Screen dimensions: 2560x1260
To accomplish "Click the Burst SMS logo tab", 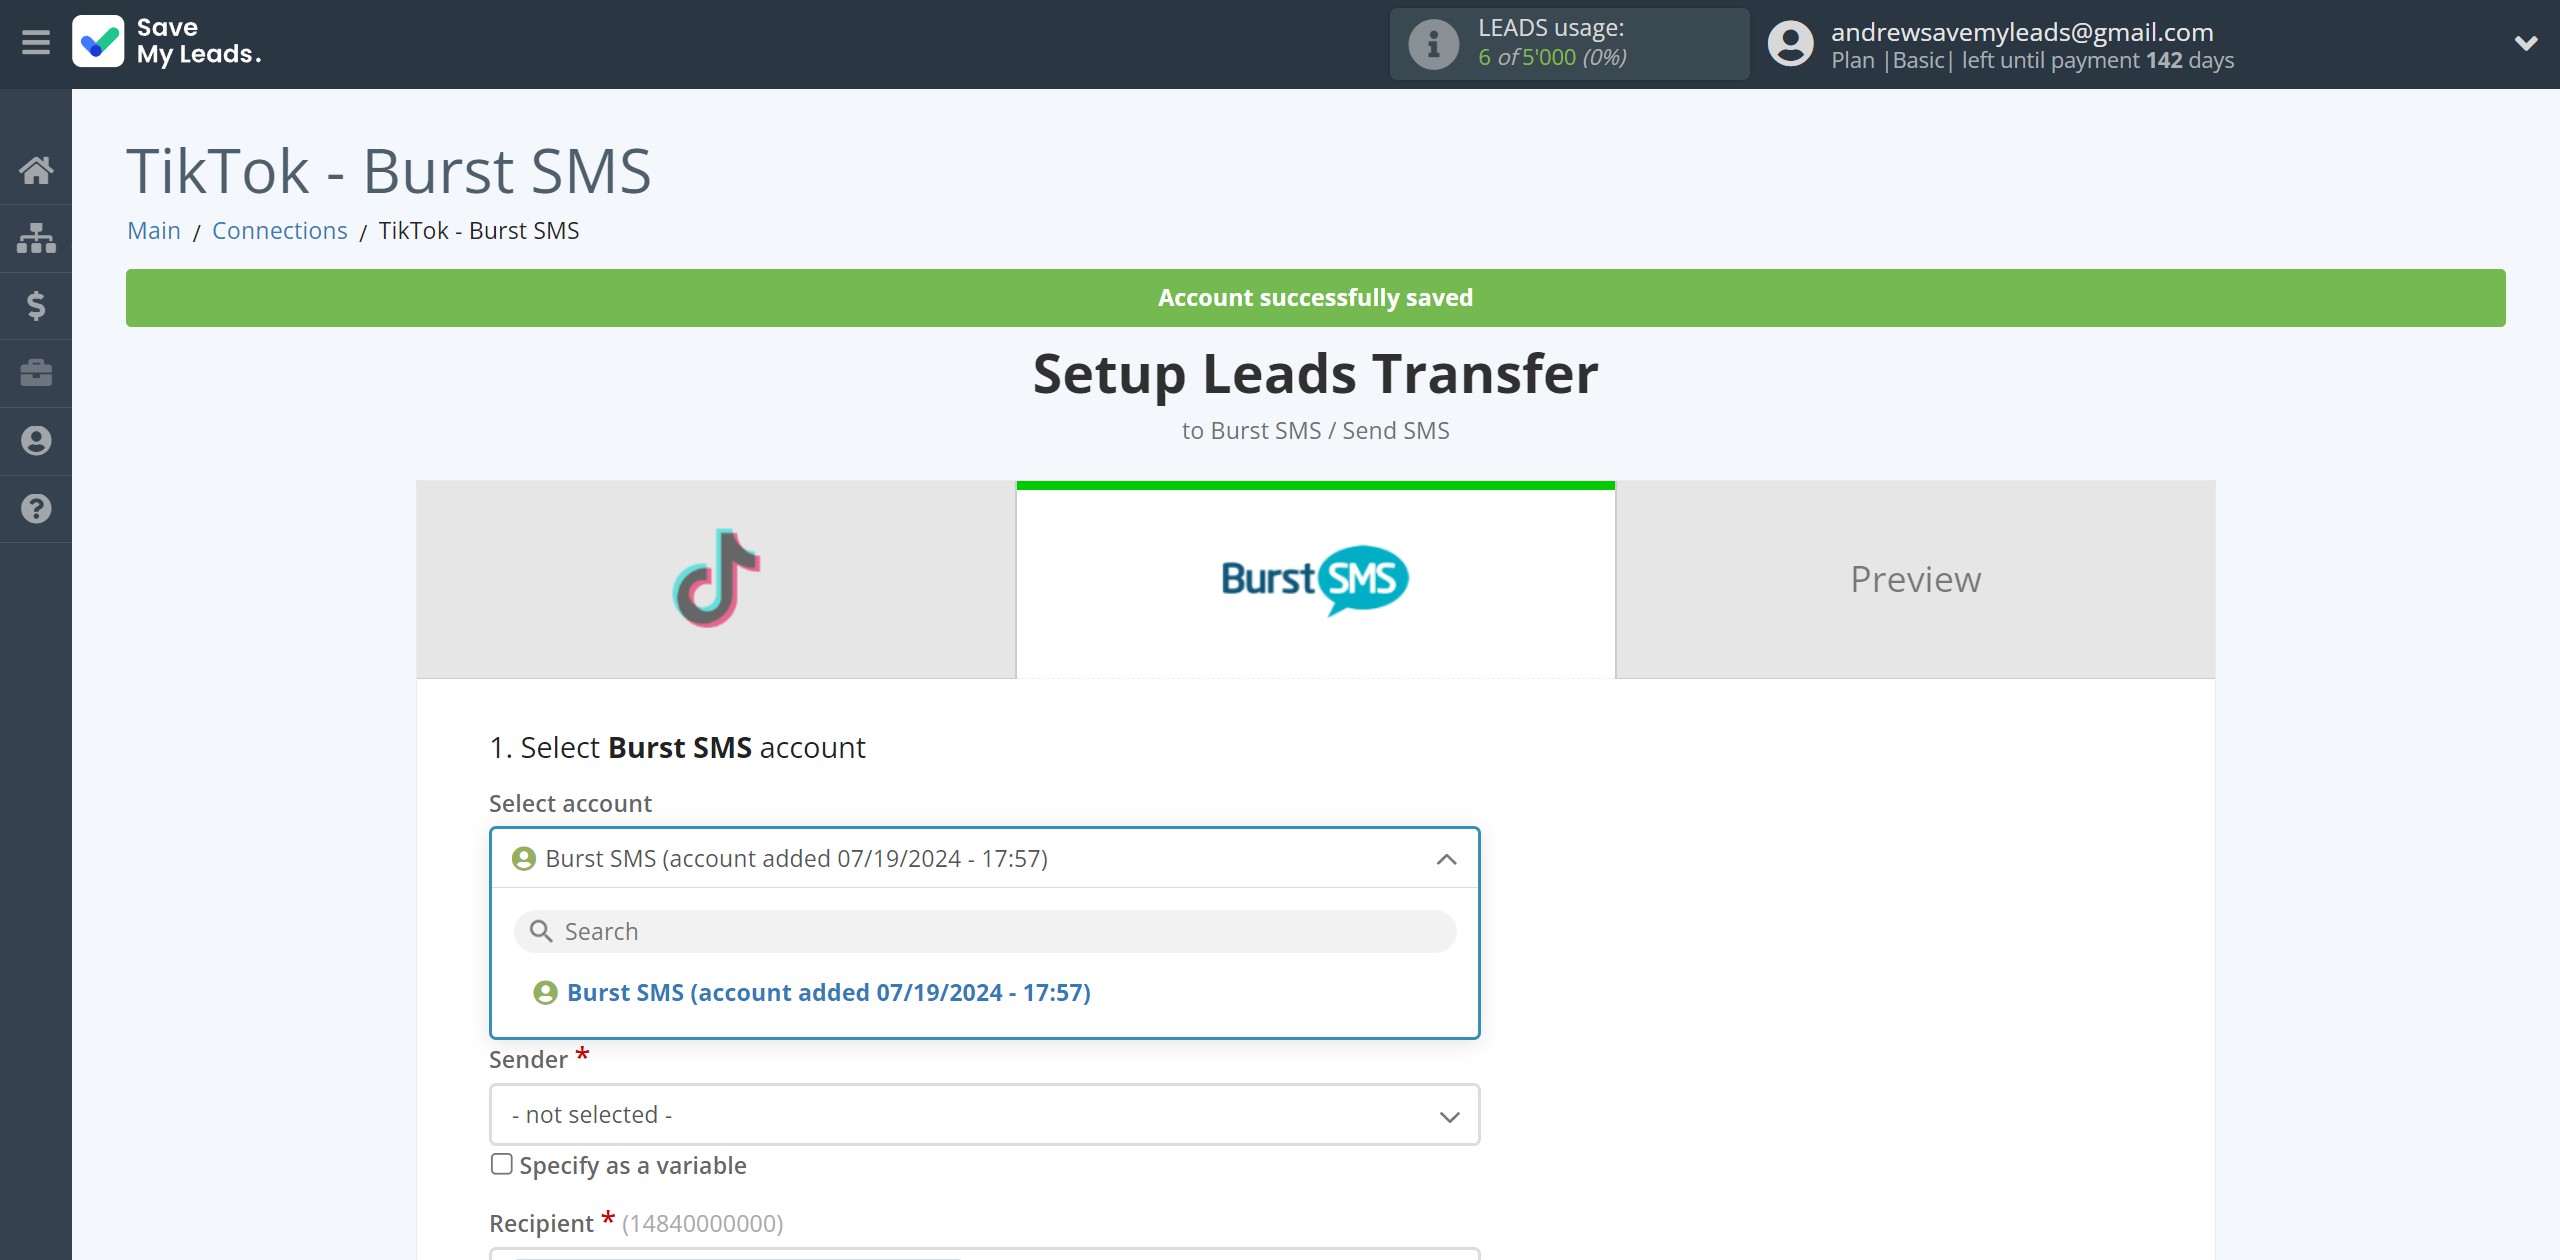I will click(x=1314, y=579).
